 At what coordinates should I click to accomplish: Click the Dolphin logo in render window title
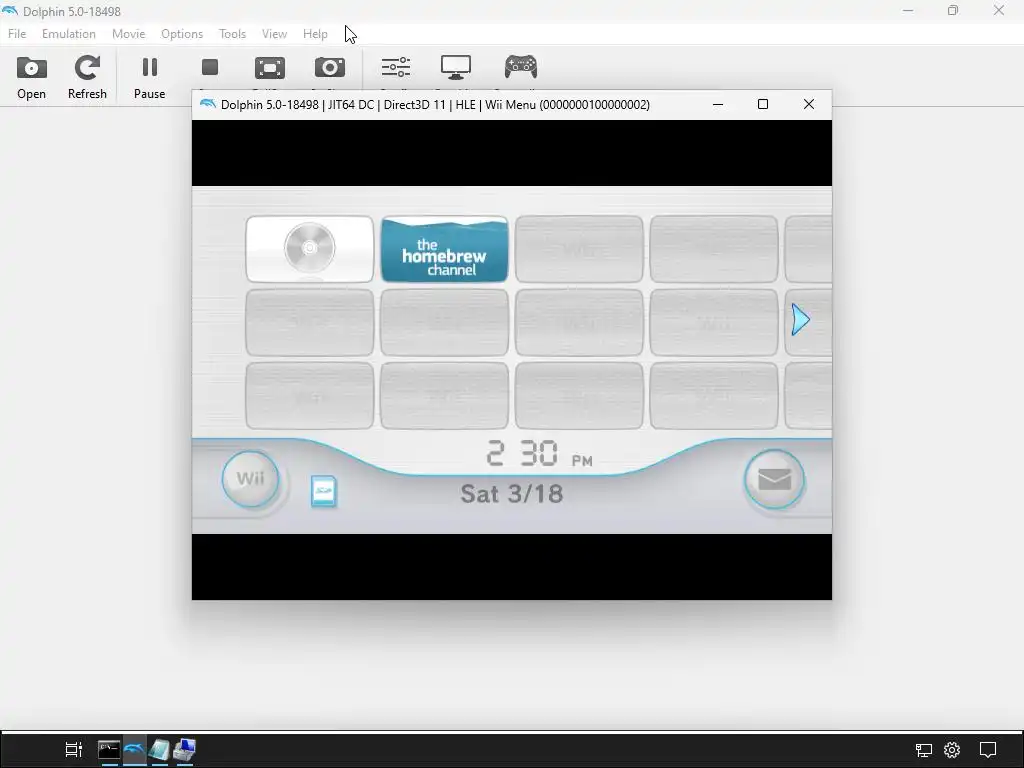tap(208, 104)
